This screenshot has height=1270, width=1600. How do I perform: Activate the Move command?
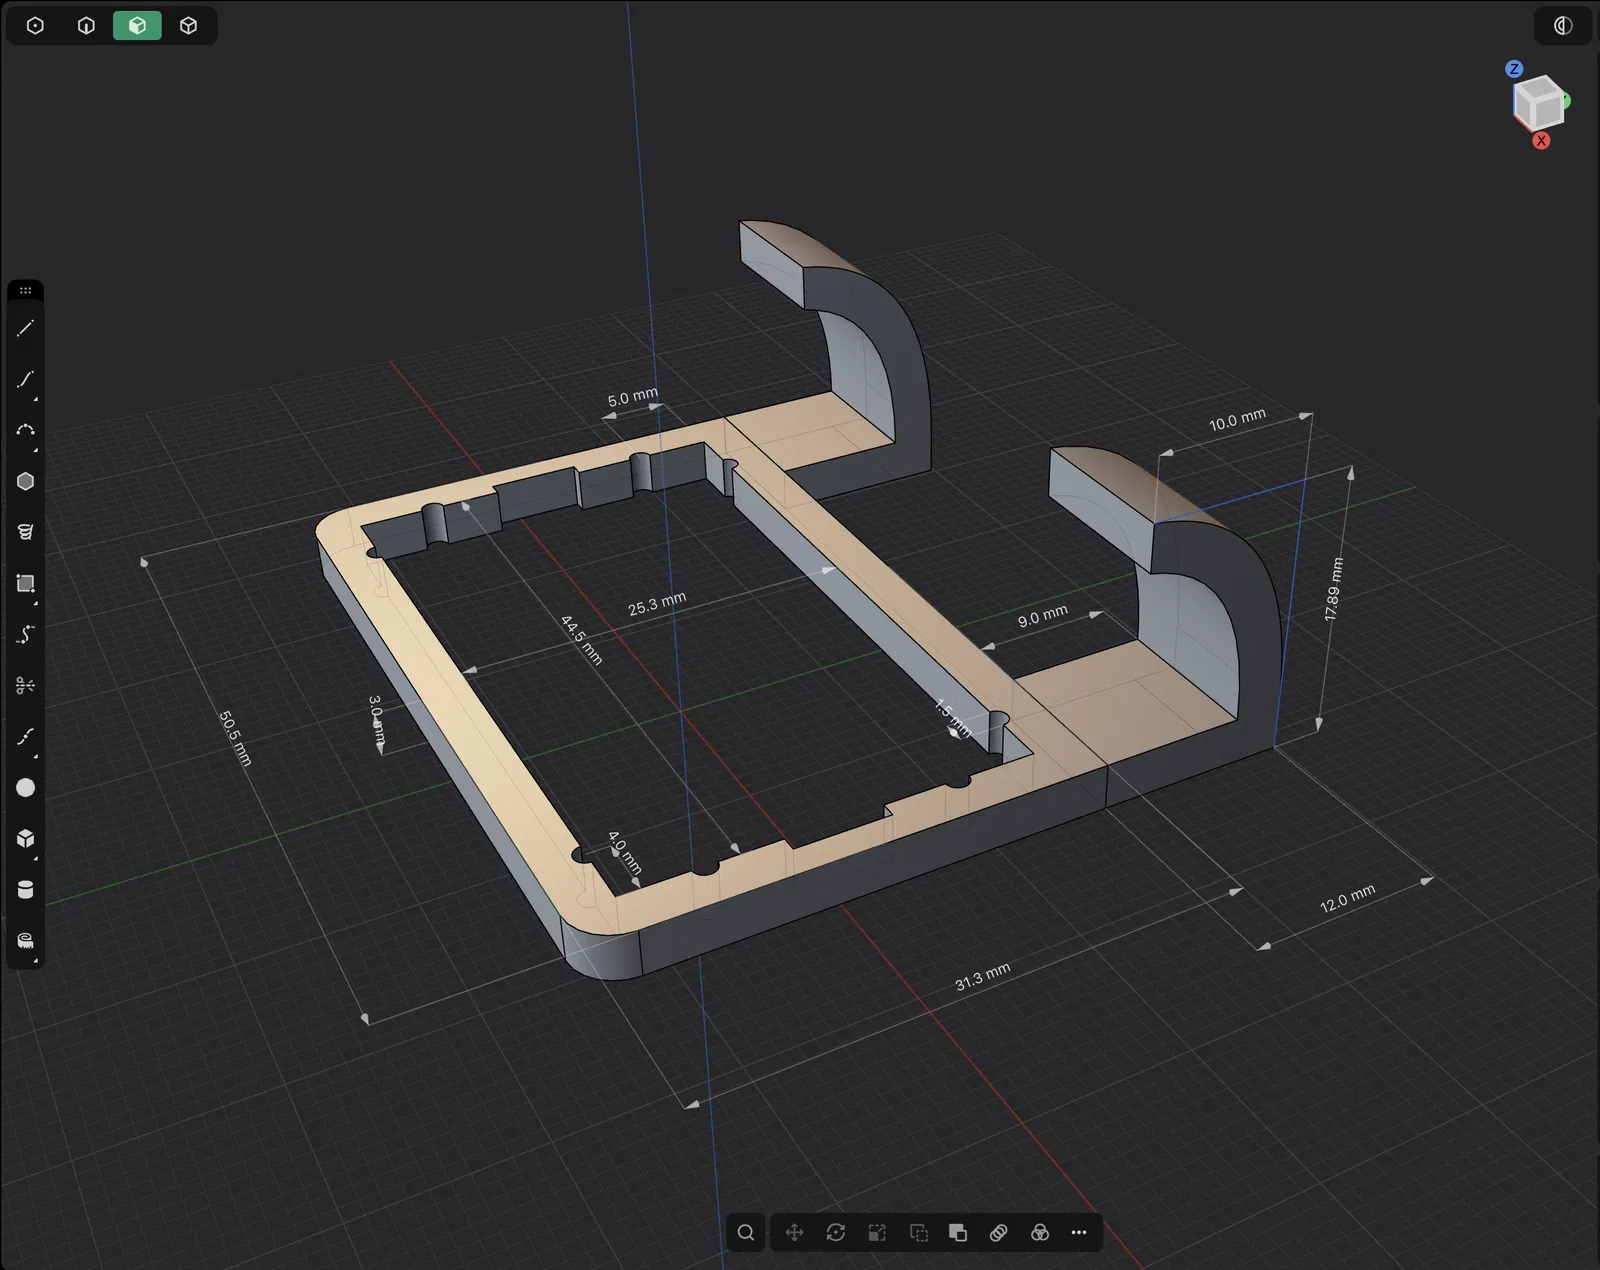(x=795, y=1232)
